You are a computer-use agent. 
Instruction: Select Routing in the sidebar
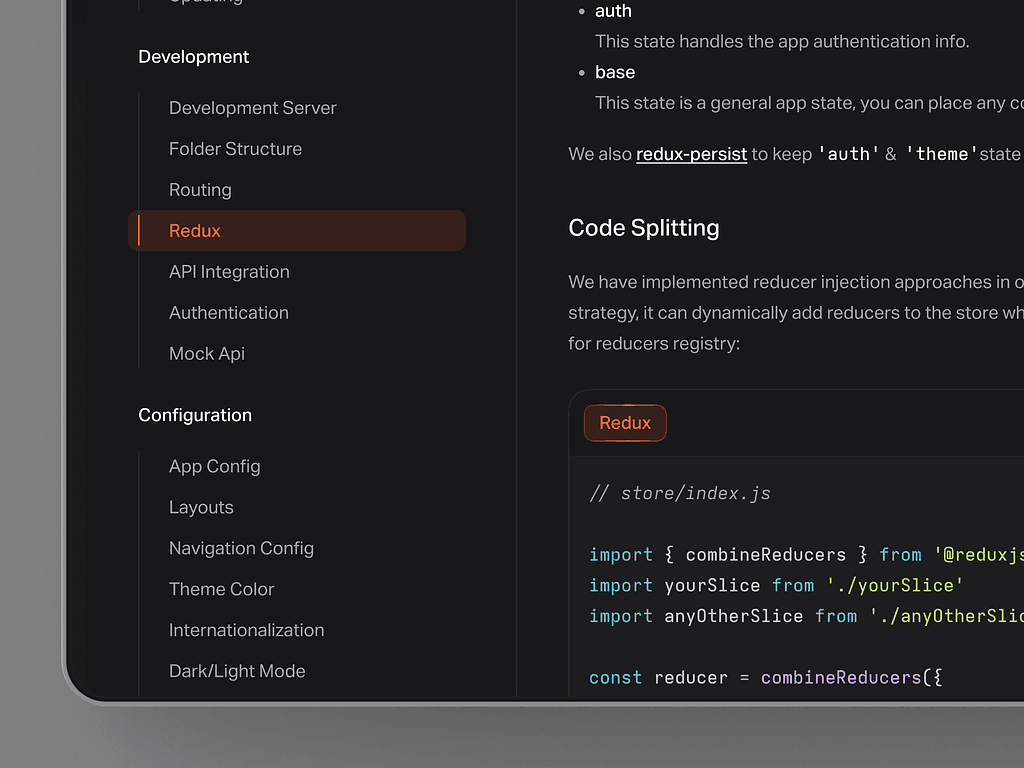(x=200, y=190)
